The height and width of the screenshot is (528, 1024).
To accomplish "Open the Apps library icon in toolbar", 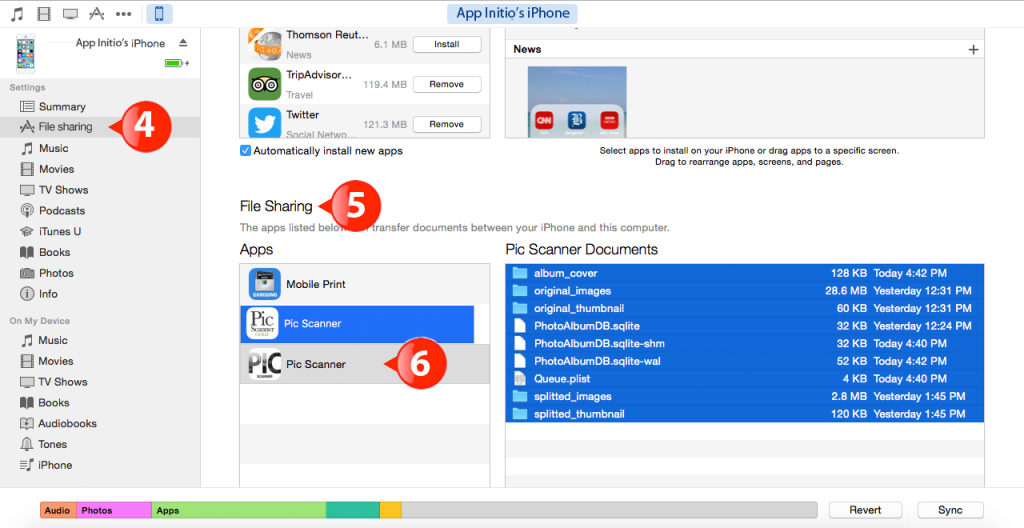I will click(x=97, y=13).
